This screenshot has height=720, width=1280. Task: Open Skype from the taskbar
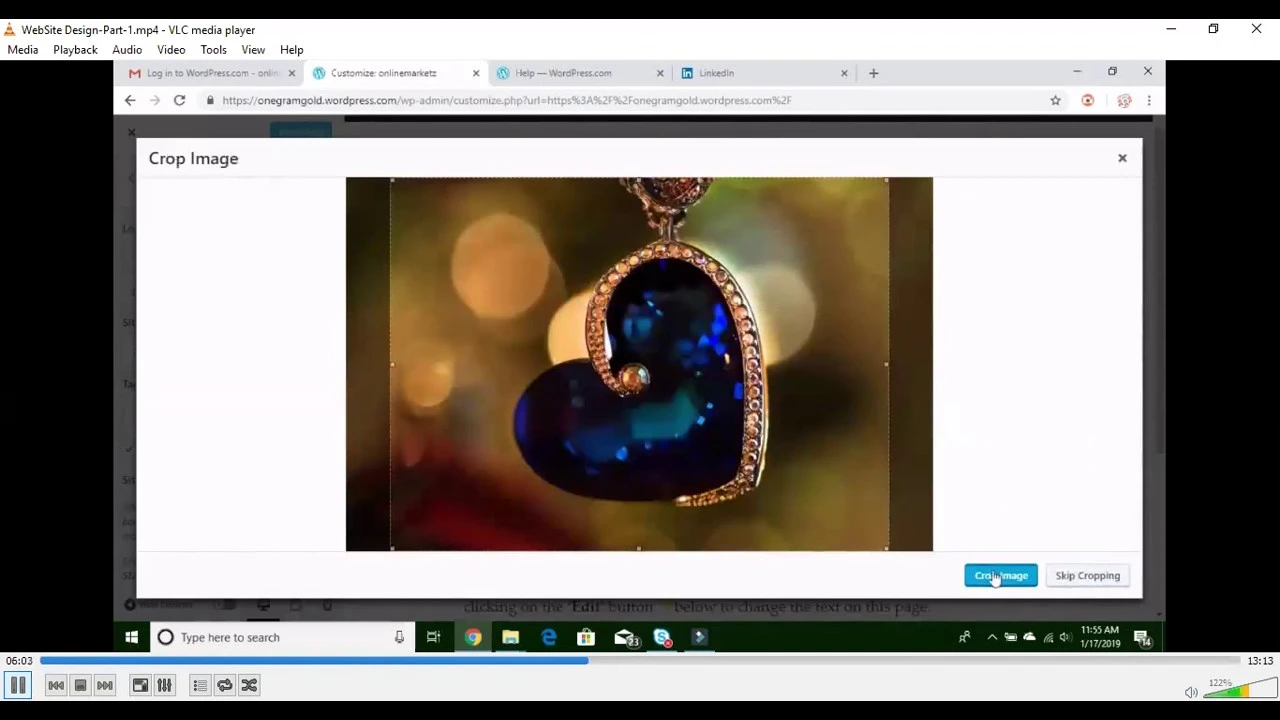point(662,637)
